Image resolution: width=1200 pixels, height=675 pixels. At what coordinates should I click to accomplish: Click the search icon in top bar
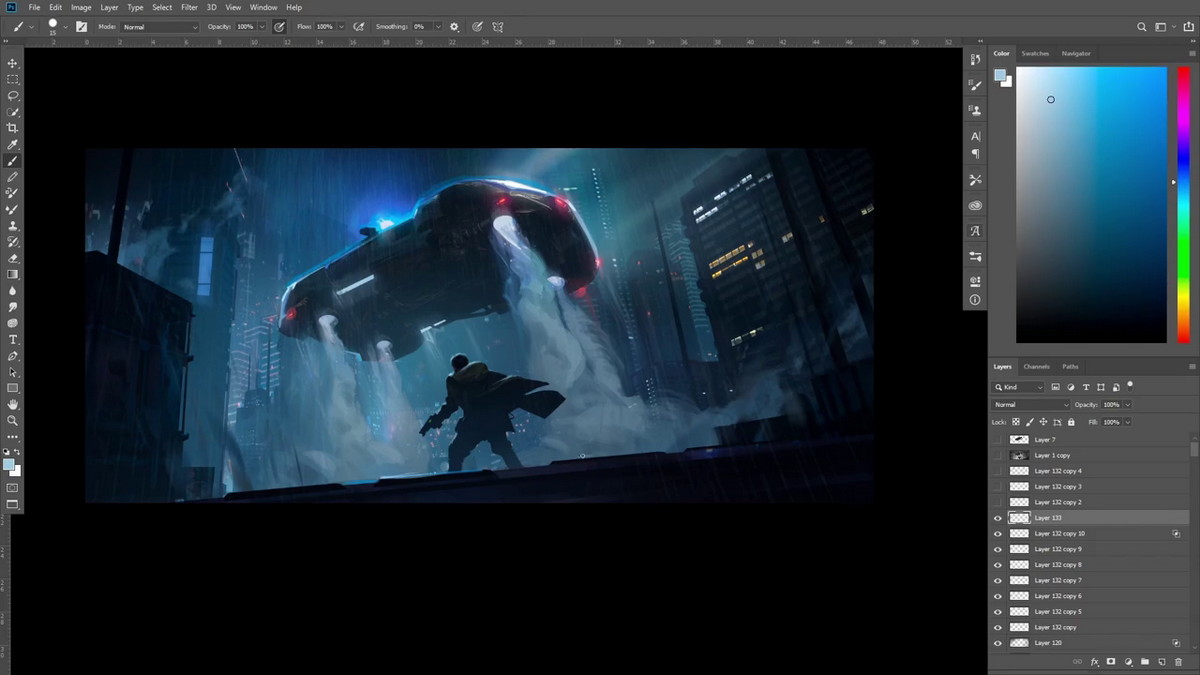pos(1142,27)
